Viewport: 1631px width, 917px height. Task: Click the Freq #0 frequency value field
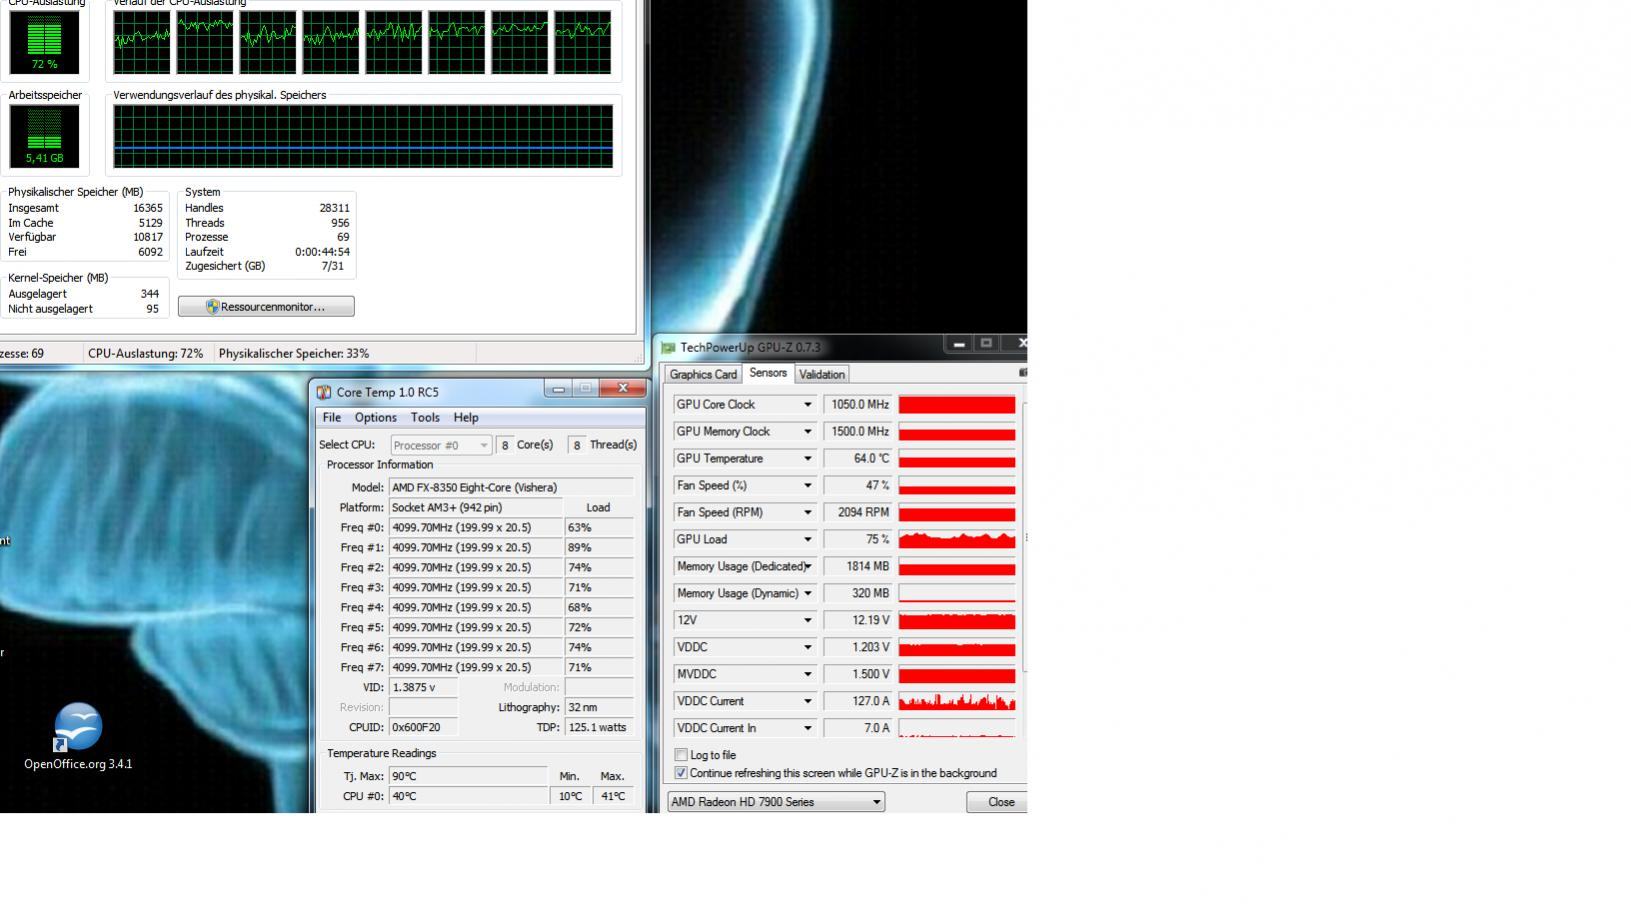click(475, 528)
